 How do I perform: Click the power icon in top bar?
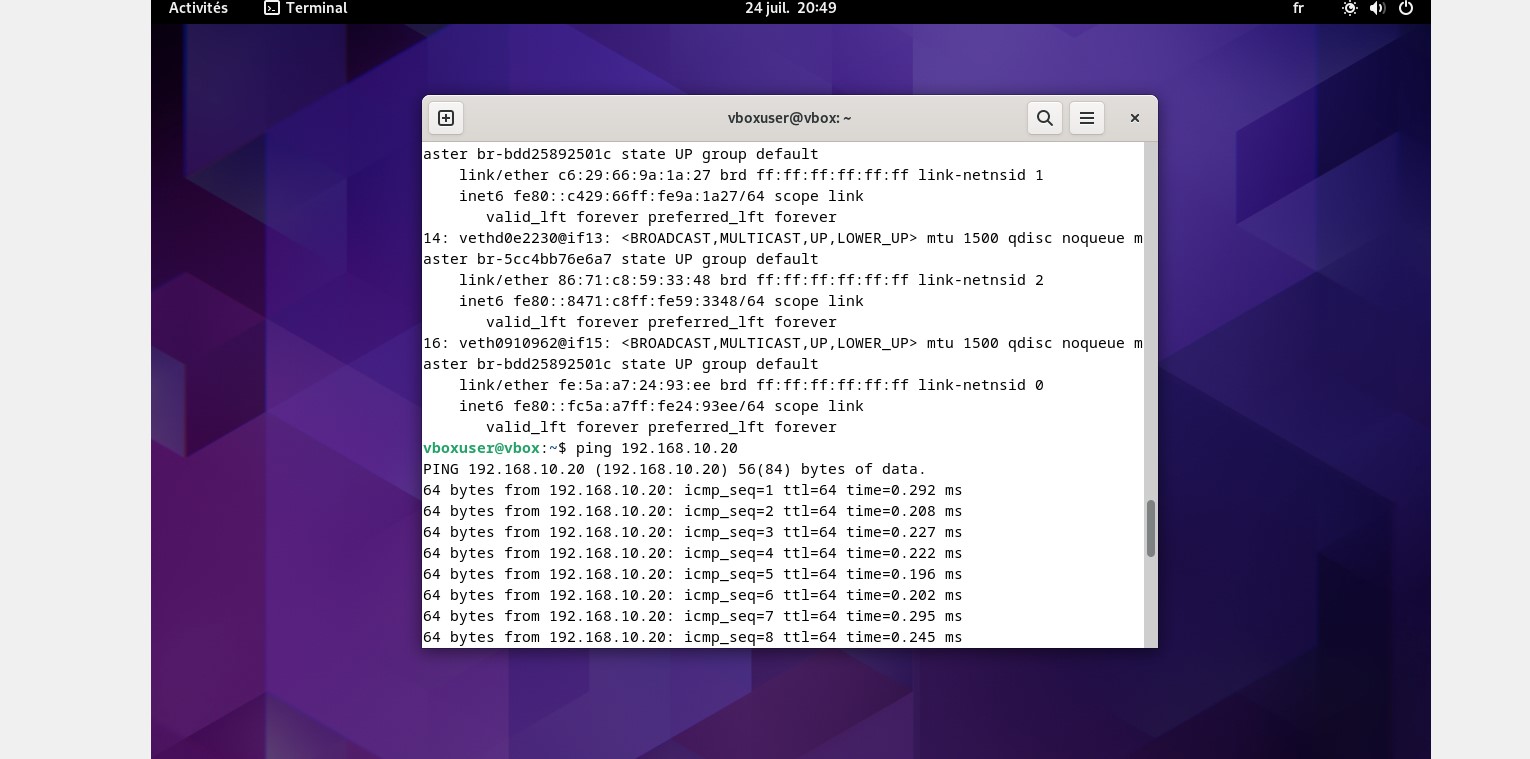tap(1406, 8)
